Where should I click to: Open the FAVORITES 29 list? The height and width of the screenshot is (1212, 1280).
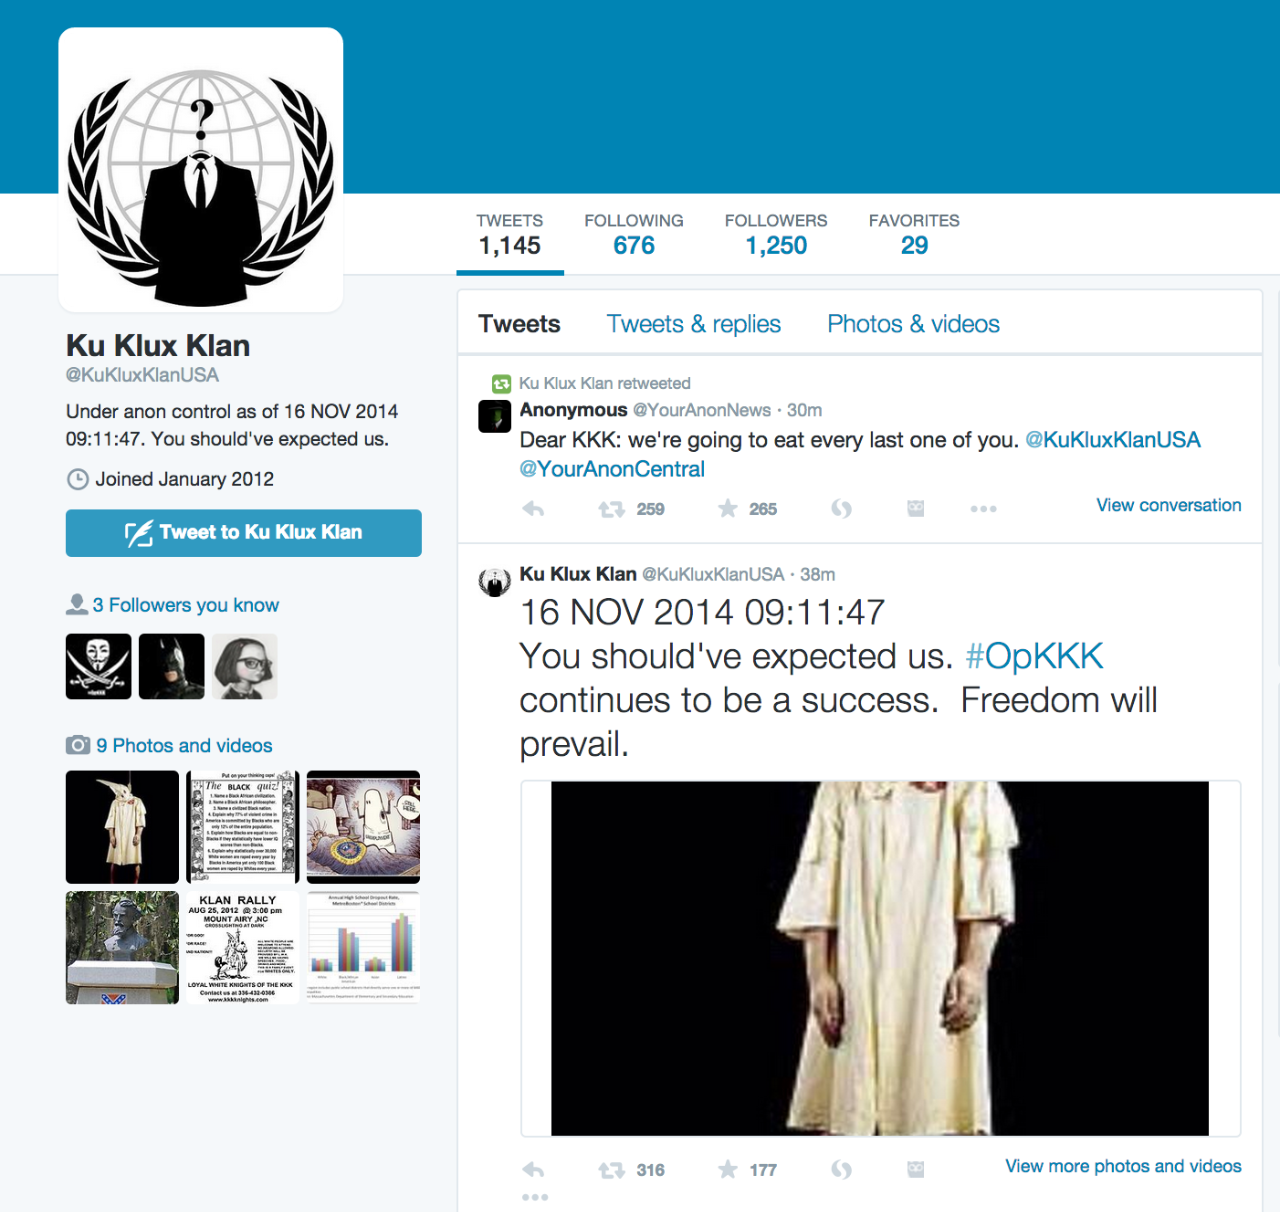tap(914, 235)
